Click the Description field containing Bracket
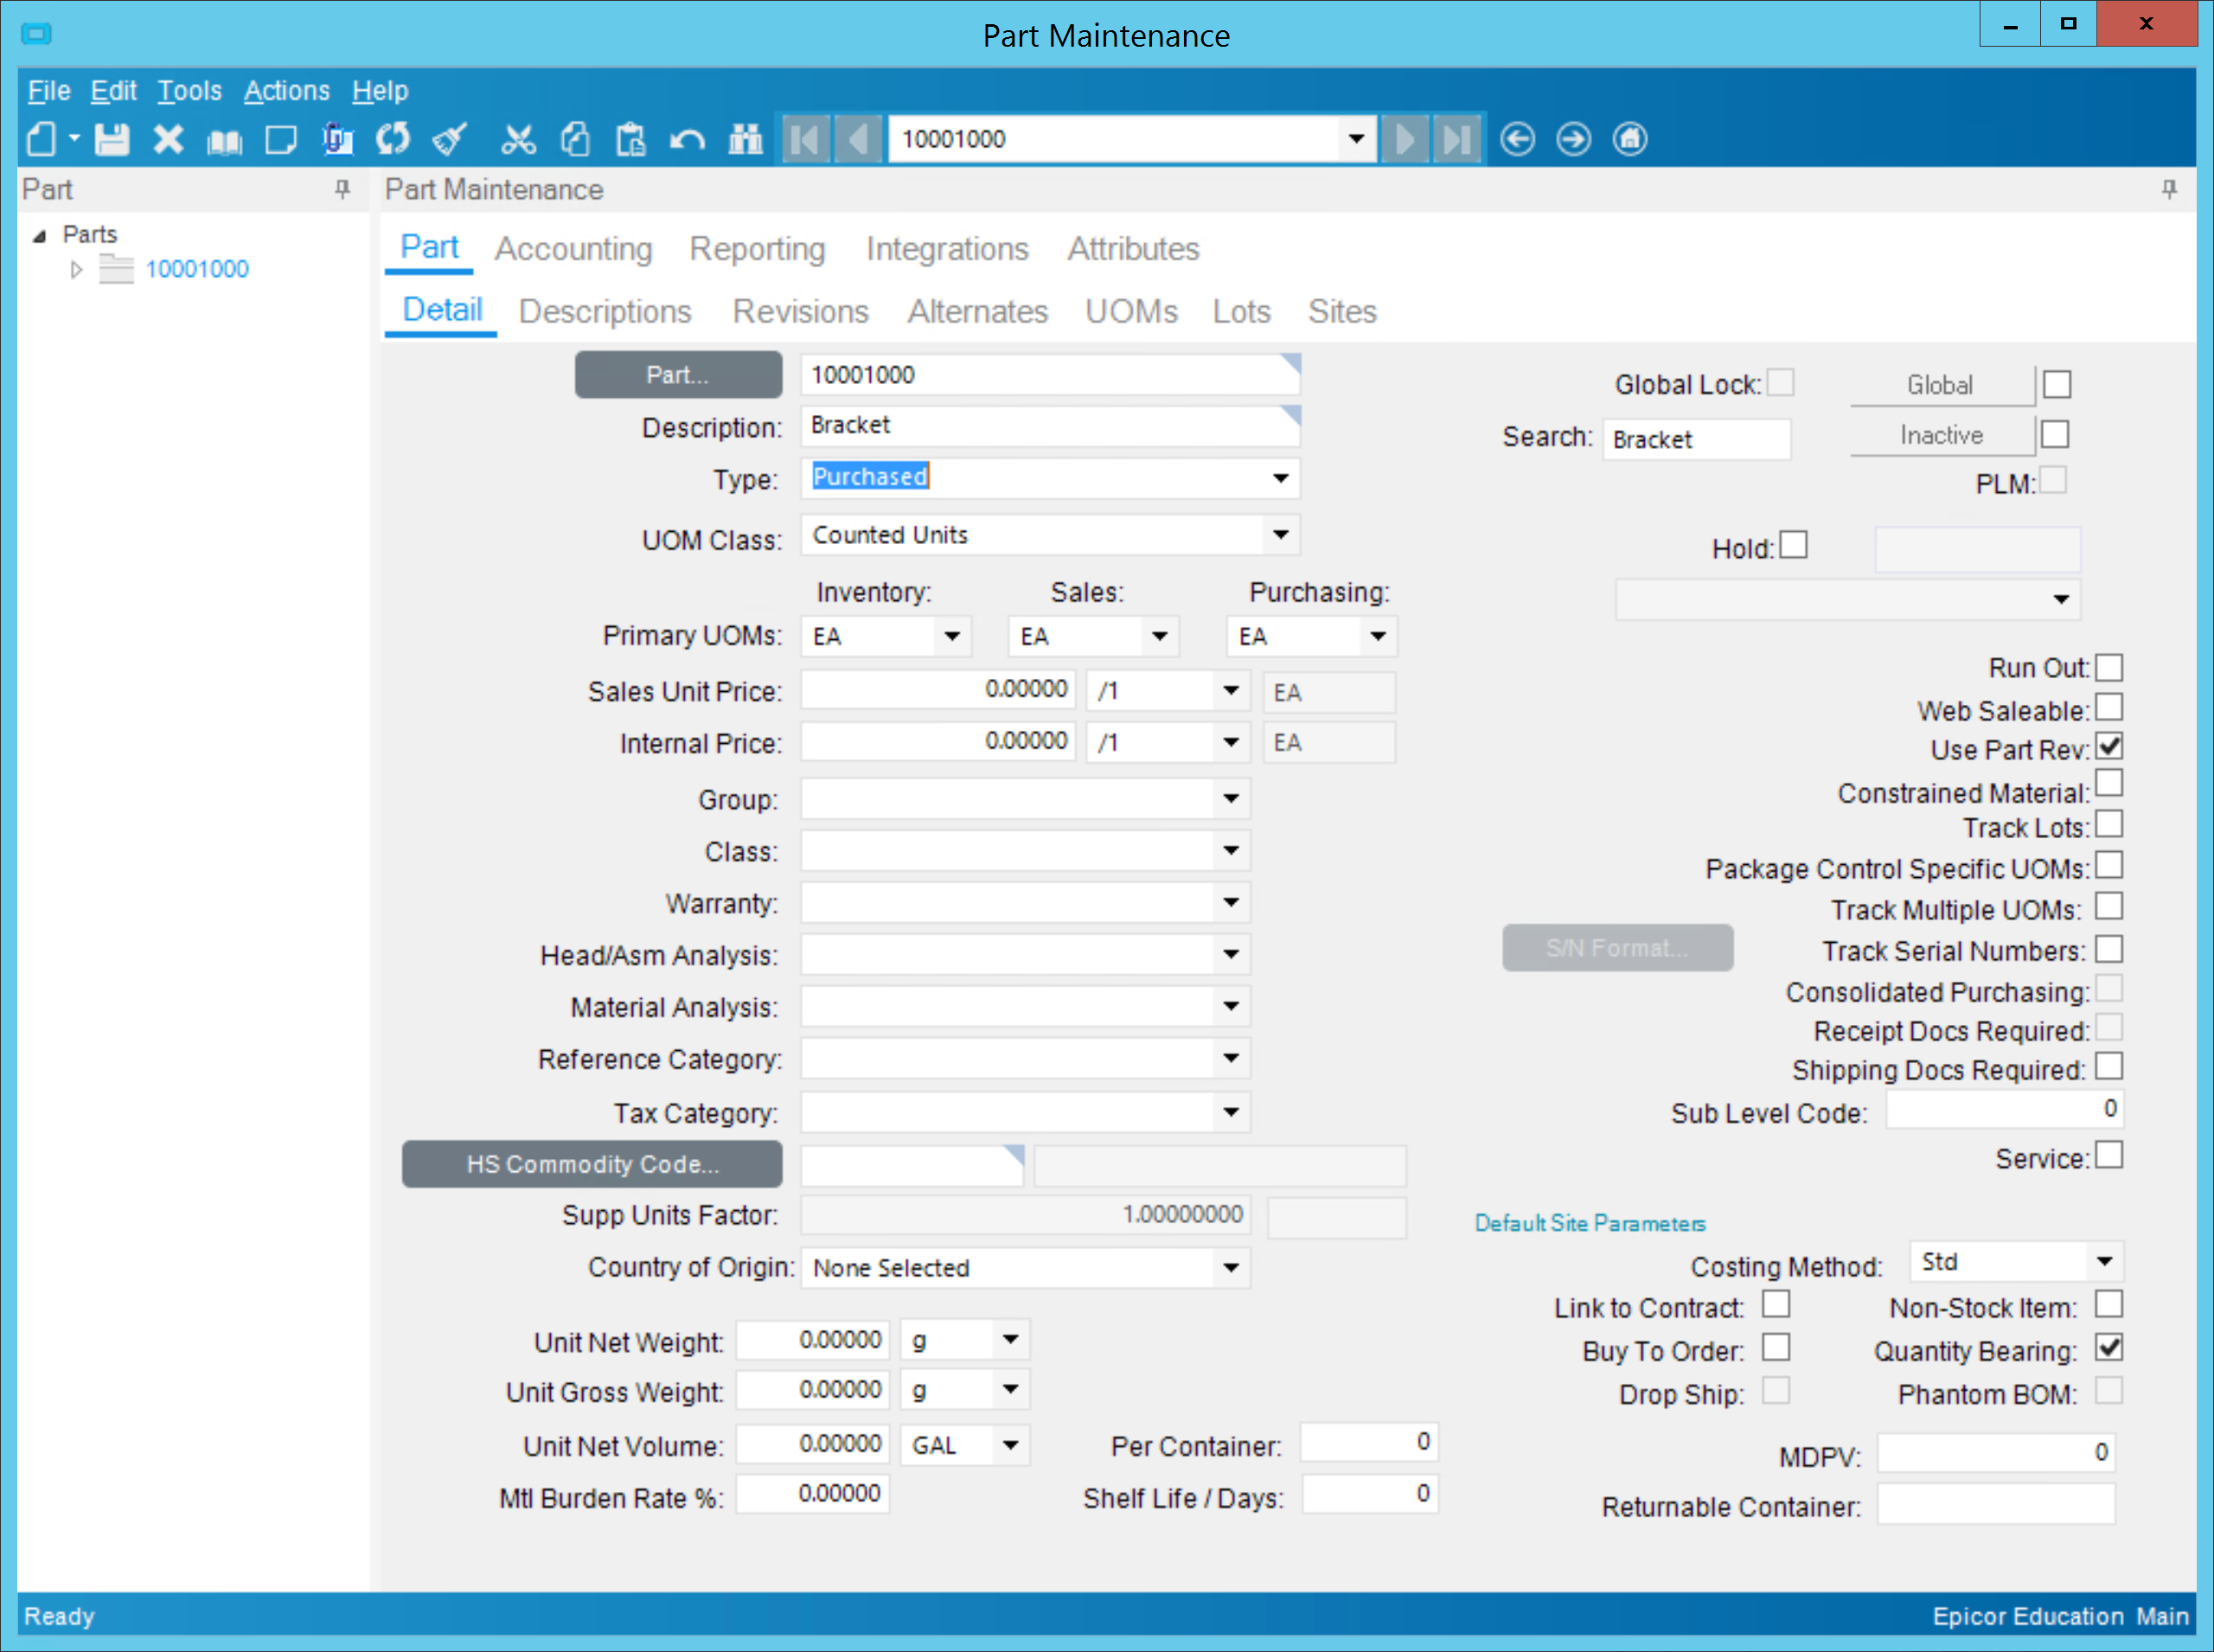The height and width of the screenshot is (1652, 2214). 1050,426
